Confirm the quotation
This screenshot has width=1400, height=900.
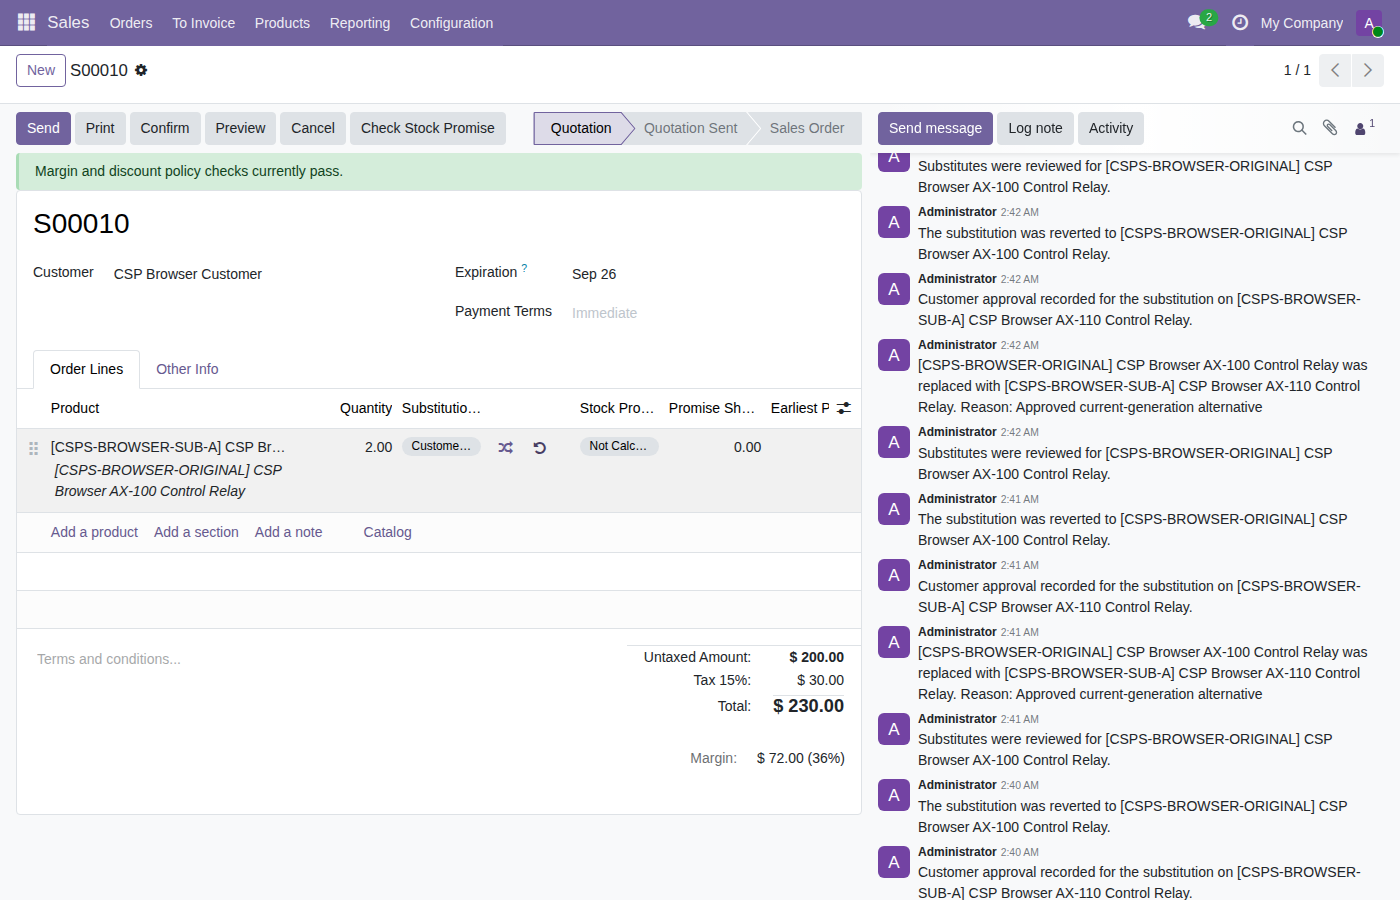point(165,128)
